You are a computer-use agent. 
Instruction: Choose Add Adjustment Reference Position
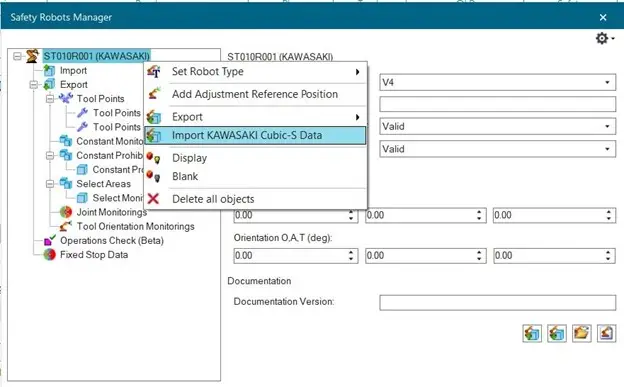pos(255,94)
